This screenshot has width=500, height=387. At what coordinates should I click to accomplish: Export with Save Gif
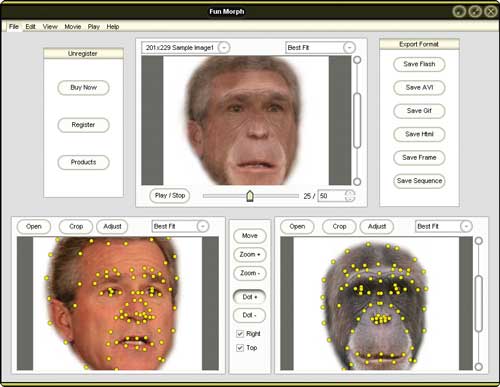419,111
